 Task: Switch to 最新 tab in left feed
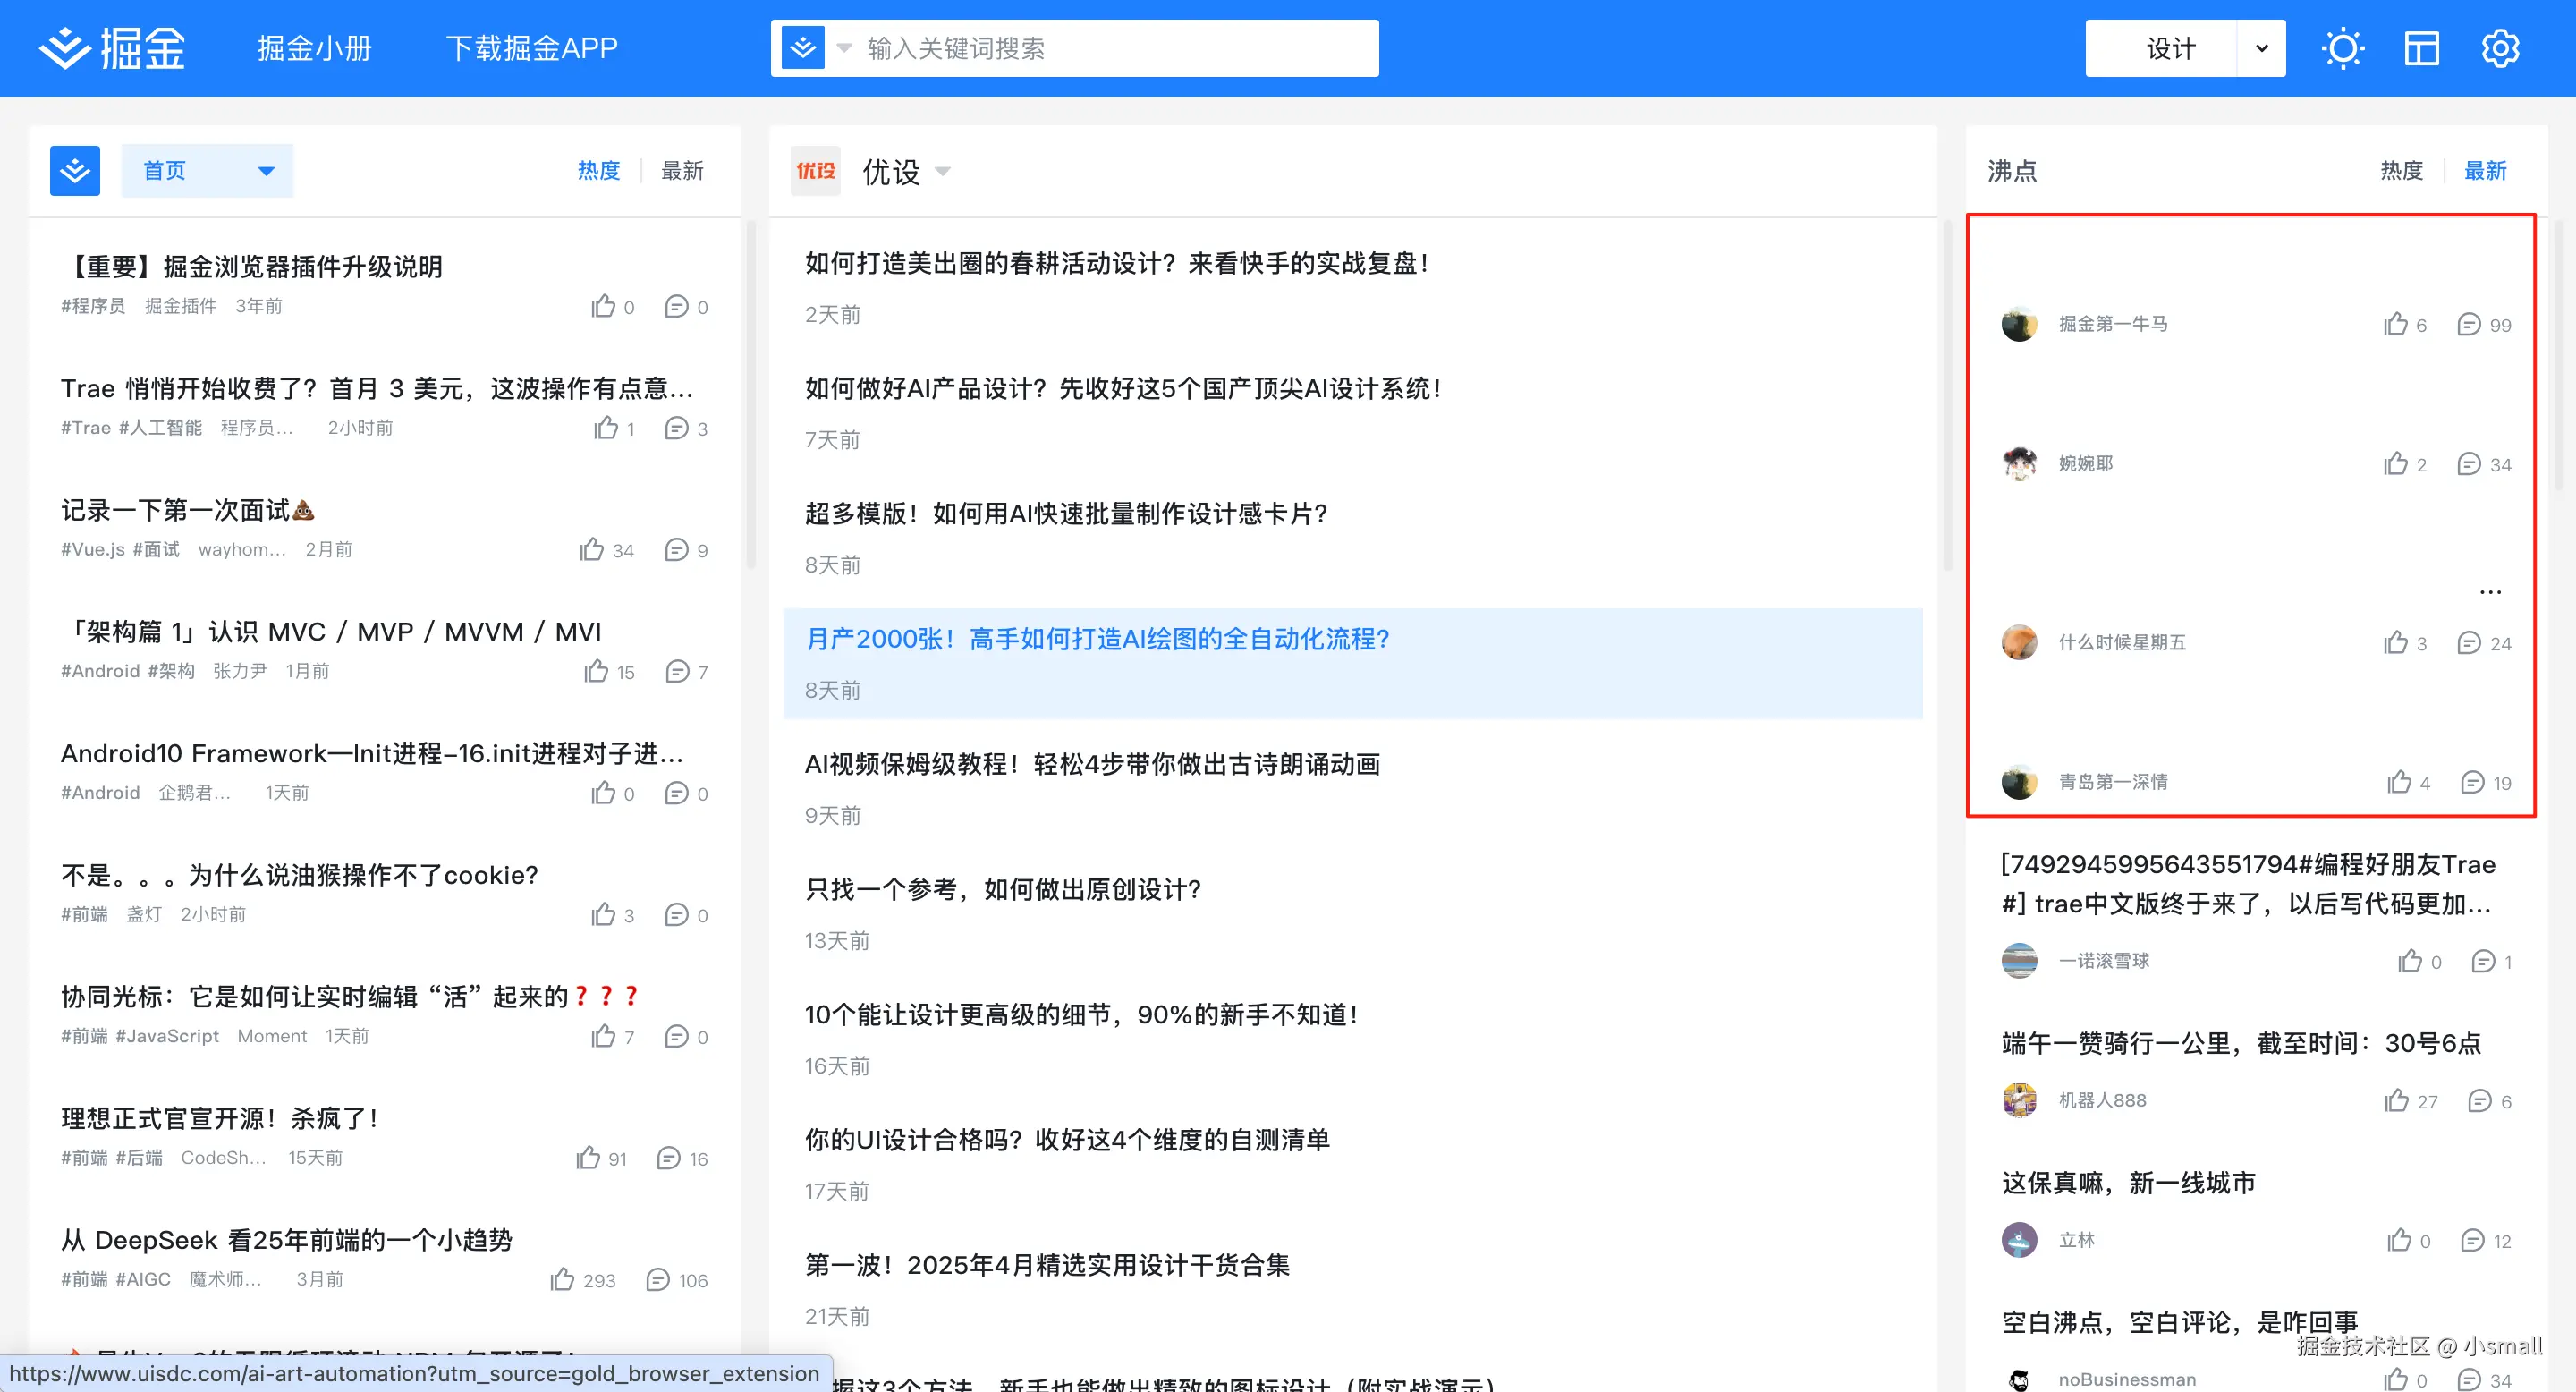[x=682, y=170]
